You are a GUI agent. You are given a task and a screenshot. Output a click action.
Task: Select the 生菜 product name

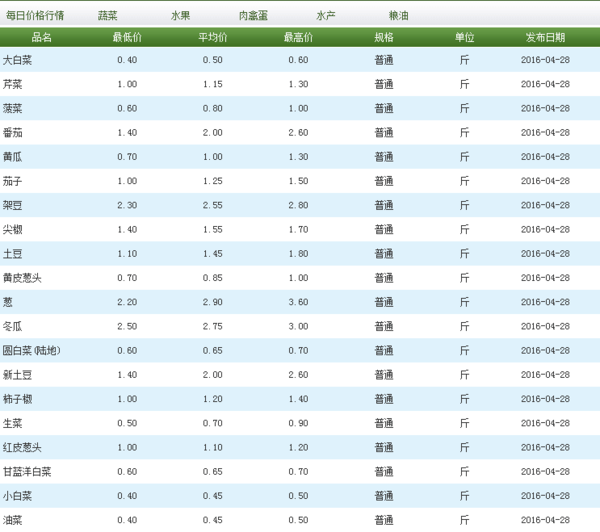pos(12,423)
